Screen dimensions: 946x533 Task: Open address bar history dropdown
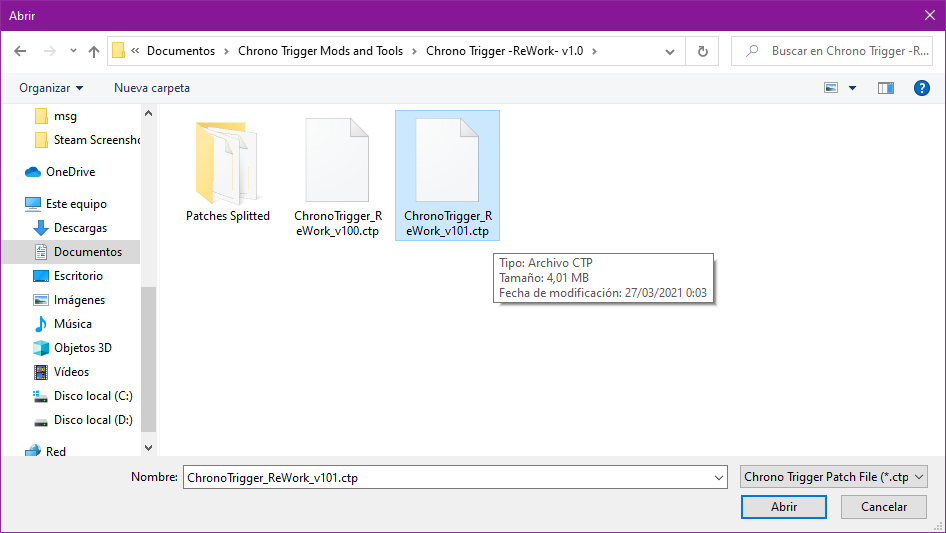(670, 52)
